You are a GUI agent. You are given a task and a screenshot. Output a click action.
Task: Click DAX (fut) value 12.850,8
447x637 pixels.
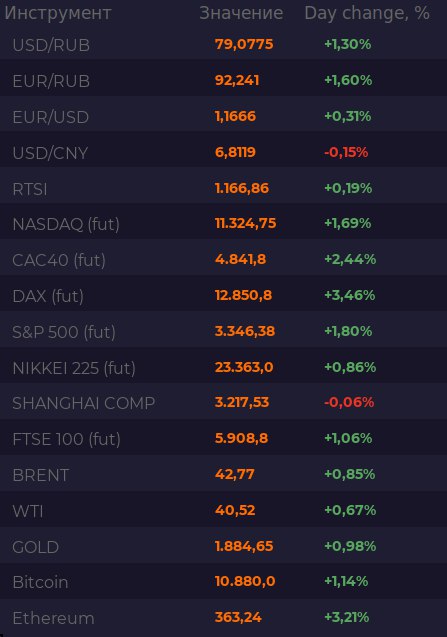(243, 295)
